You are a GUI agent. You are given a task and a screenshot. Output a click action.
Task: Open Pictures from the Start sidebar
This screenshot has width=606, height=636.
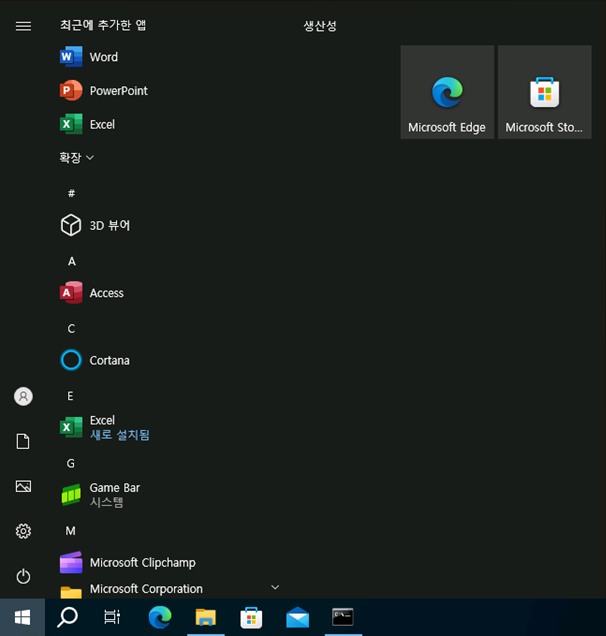point(23,486)
